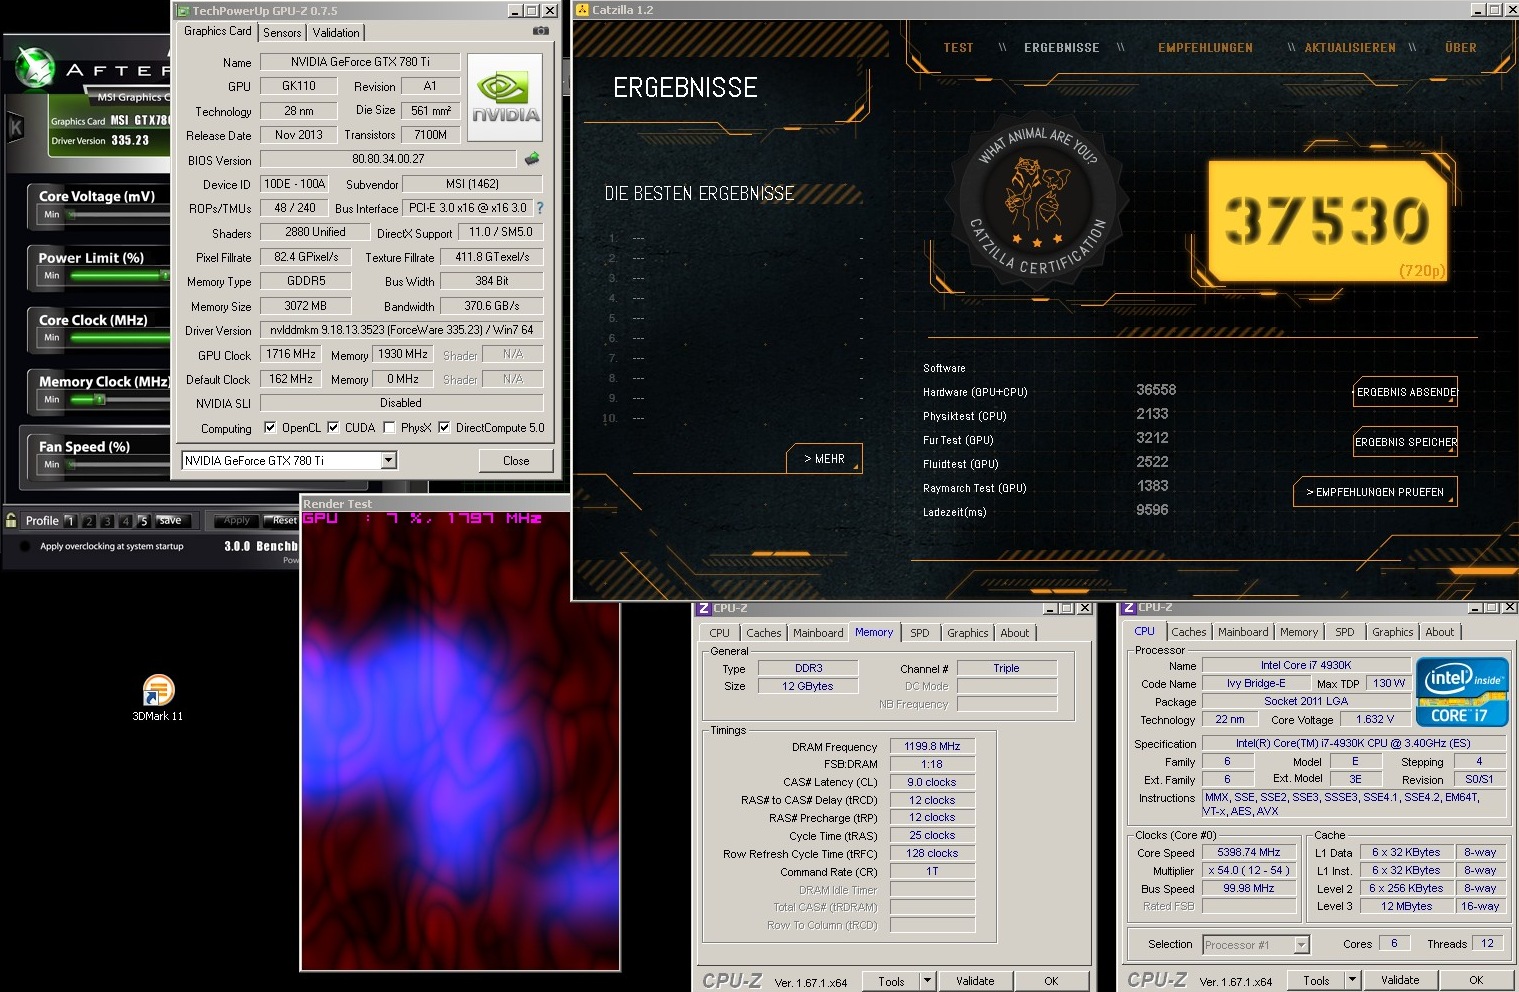Screen dimensions: 1519x992
Task: Toggle the DirectCompute 5.0 checkbox
Action: pos(444,427)
